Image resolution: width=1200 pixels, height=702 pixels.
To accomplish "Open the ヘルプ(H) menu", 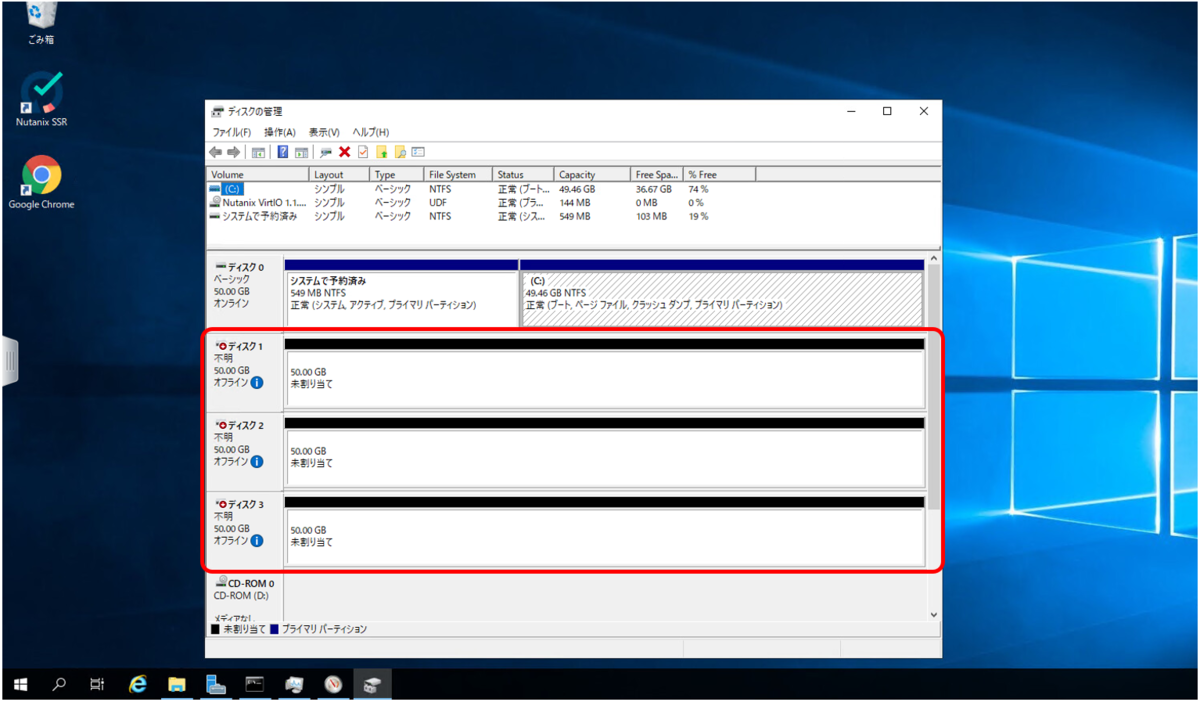I will (x=370, y=132).
